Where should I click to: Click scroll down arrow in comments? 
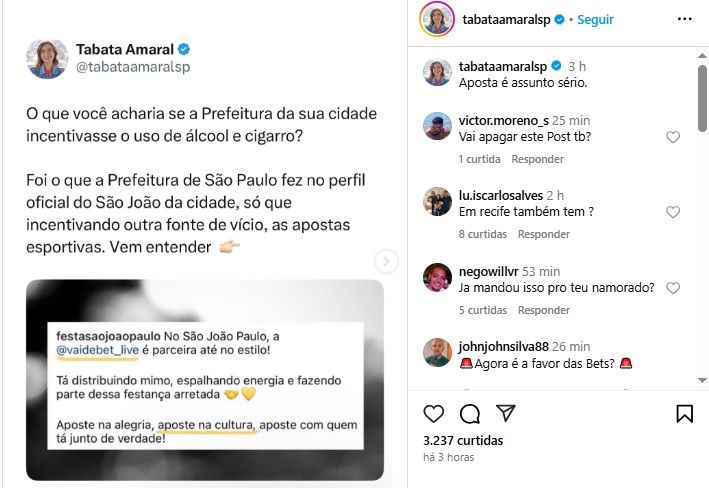[x=702, y=380]
